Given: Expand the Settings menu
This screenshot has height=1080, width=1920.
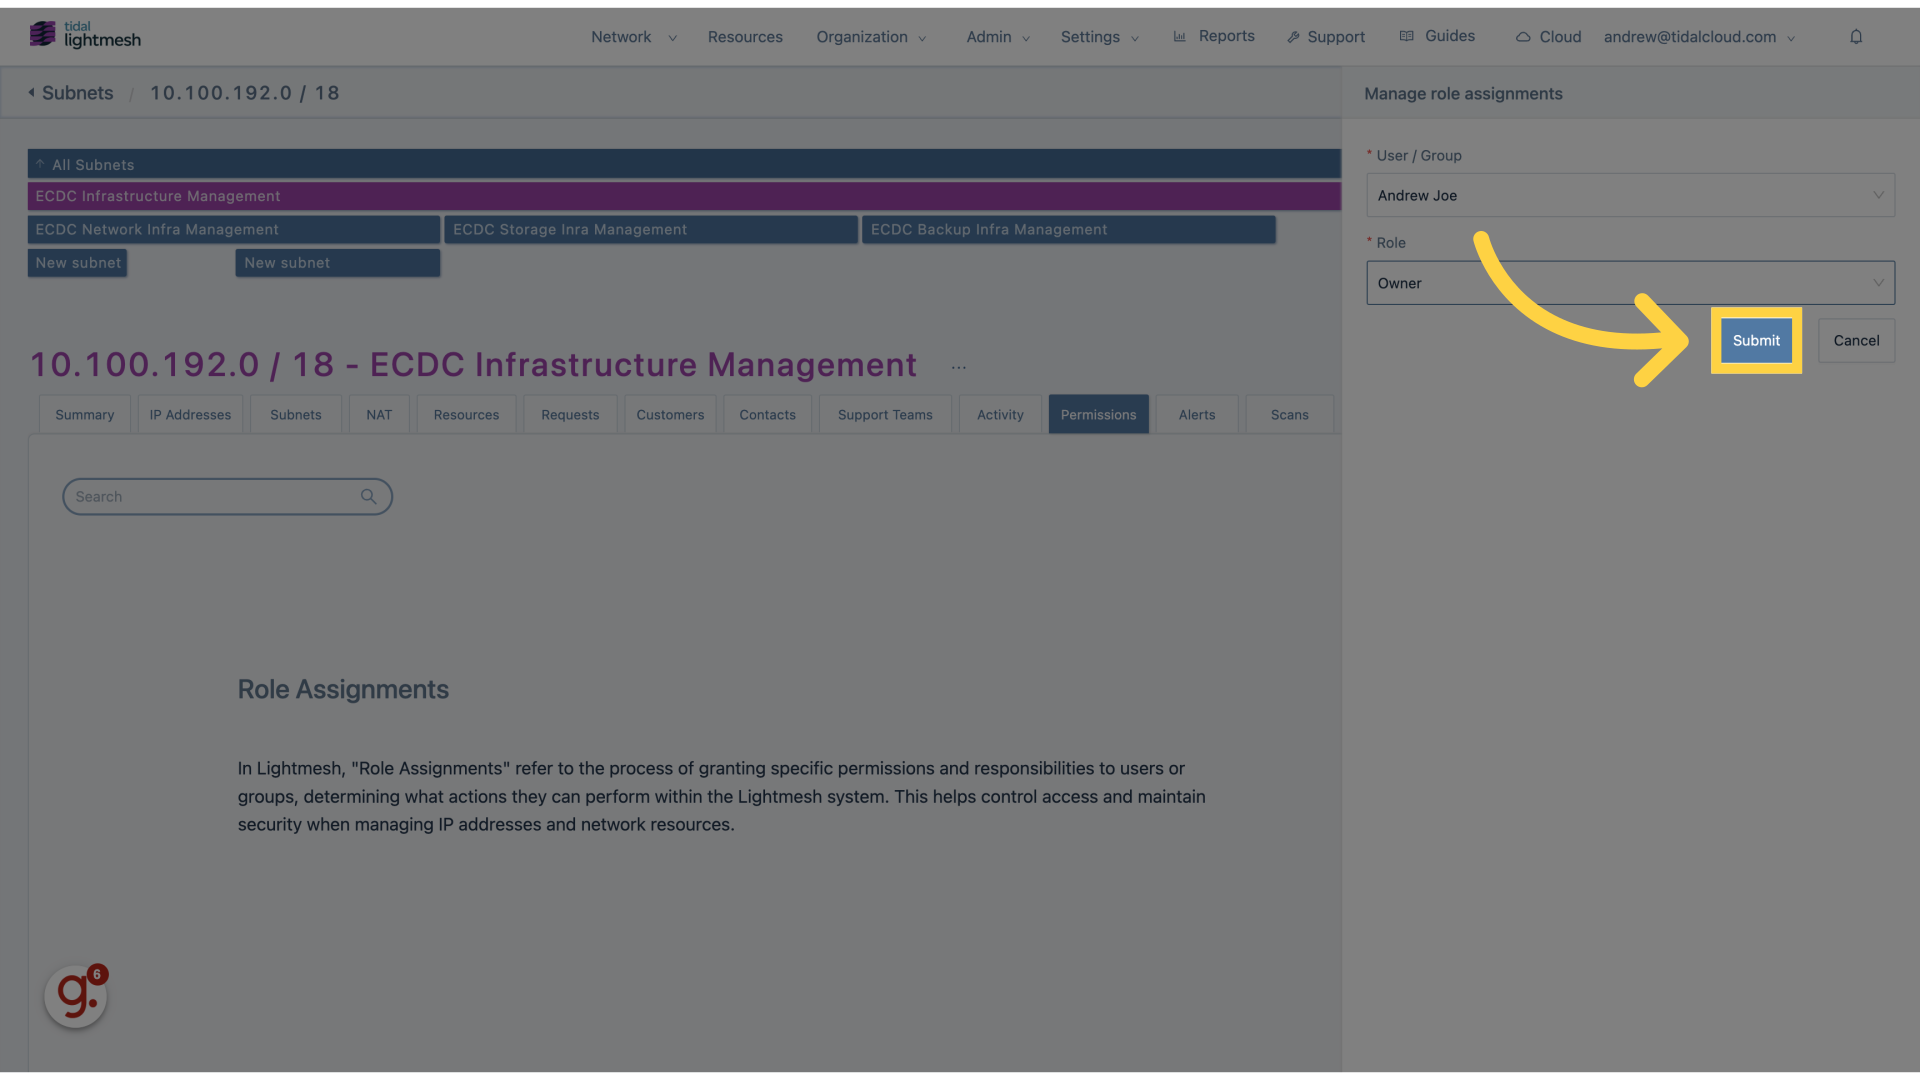Looking at the screenshot, I should click(x=1100, y=37).
